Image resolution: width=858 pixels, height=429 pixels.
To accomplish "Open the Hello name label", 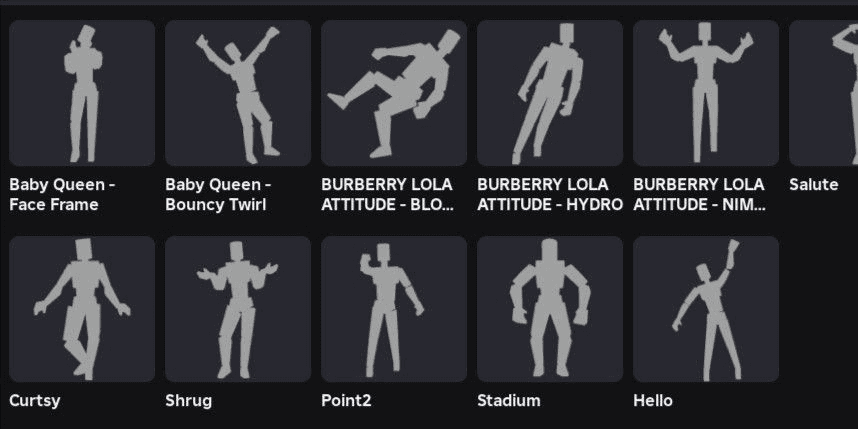I will click(653, 401).
